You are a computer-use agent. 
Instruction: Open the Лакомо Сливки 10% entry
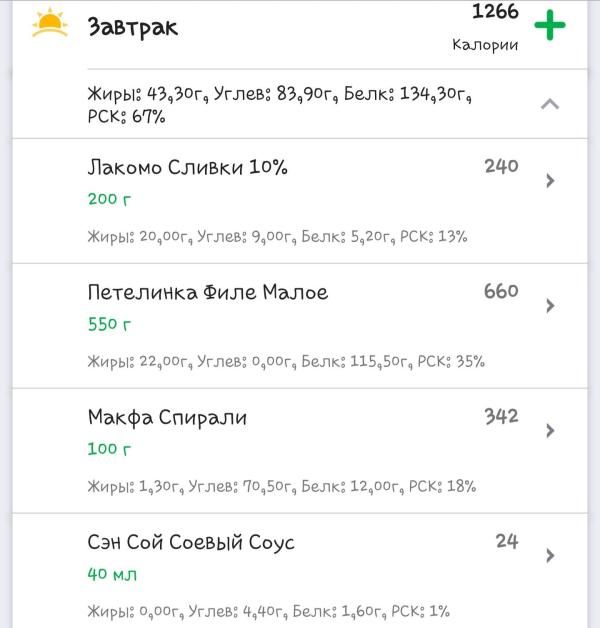tap(187, 168)
